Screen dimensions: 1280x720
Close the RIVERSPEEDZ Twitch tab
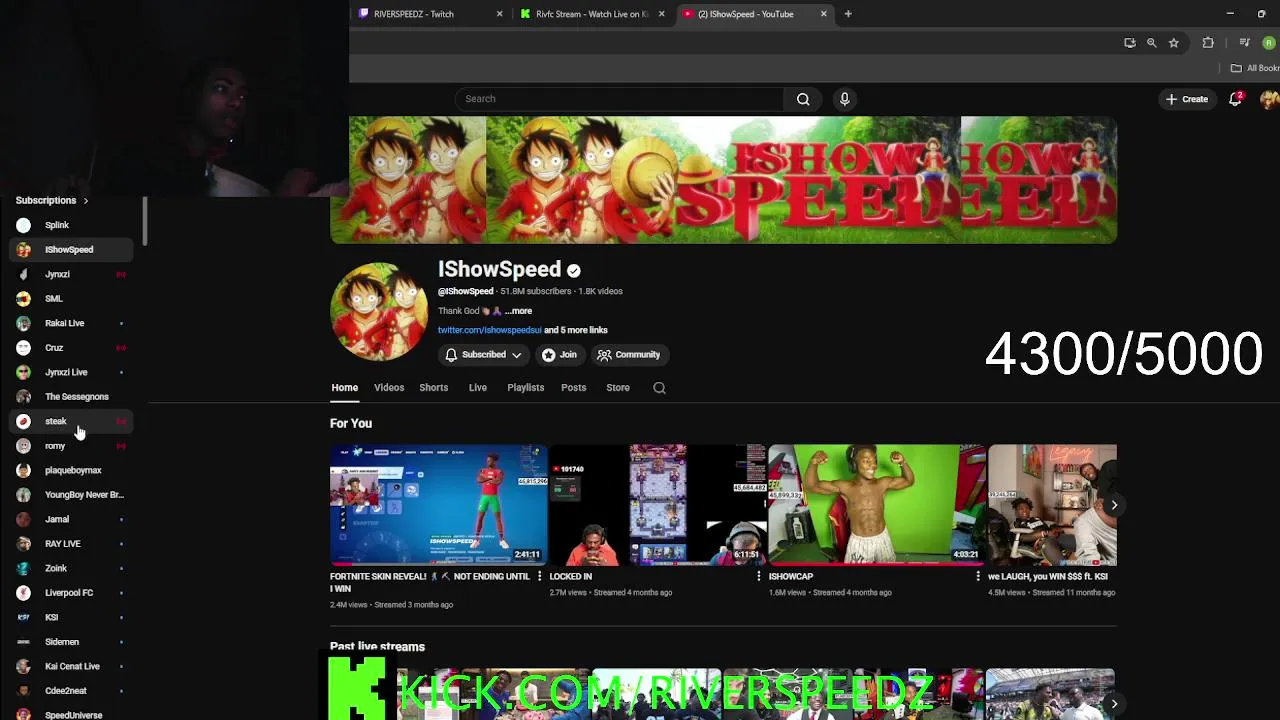click(500, 14)
